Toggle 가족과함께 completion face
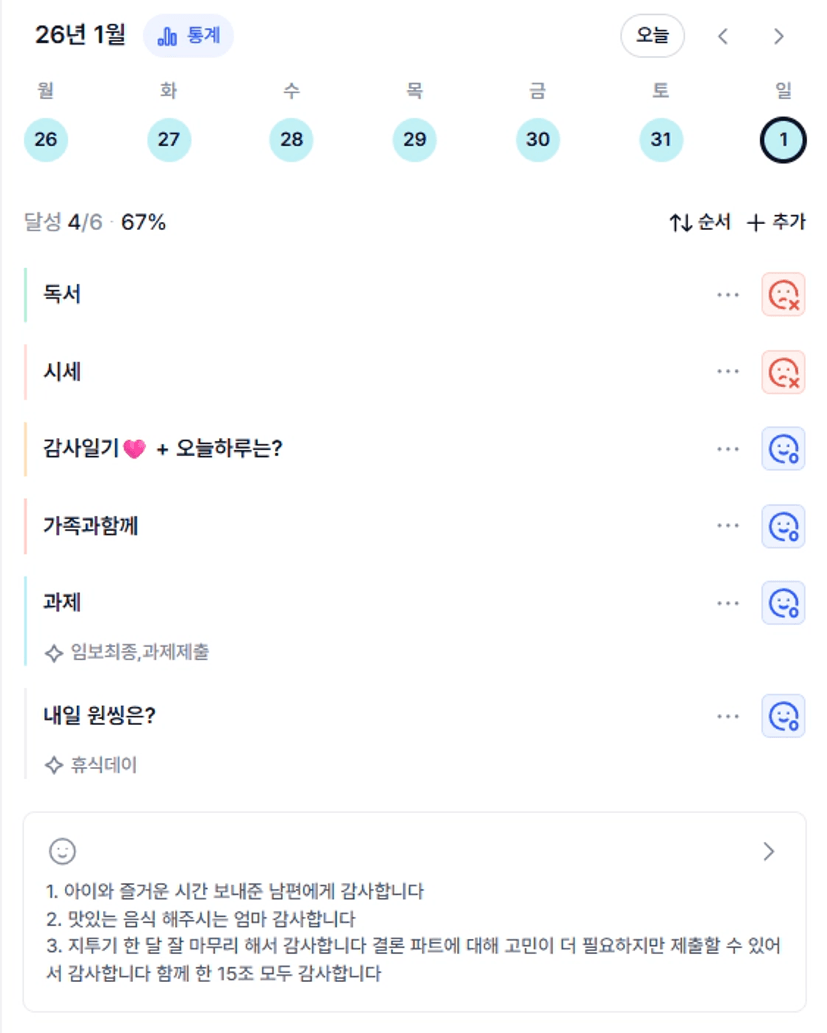Viewport: 827px width, 1033px height. tap(783, 526)
